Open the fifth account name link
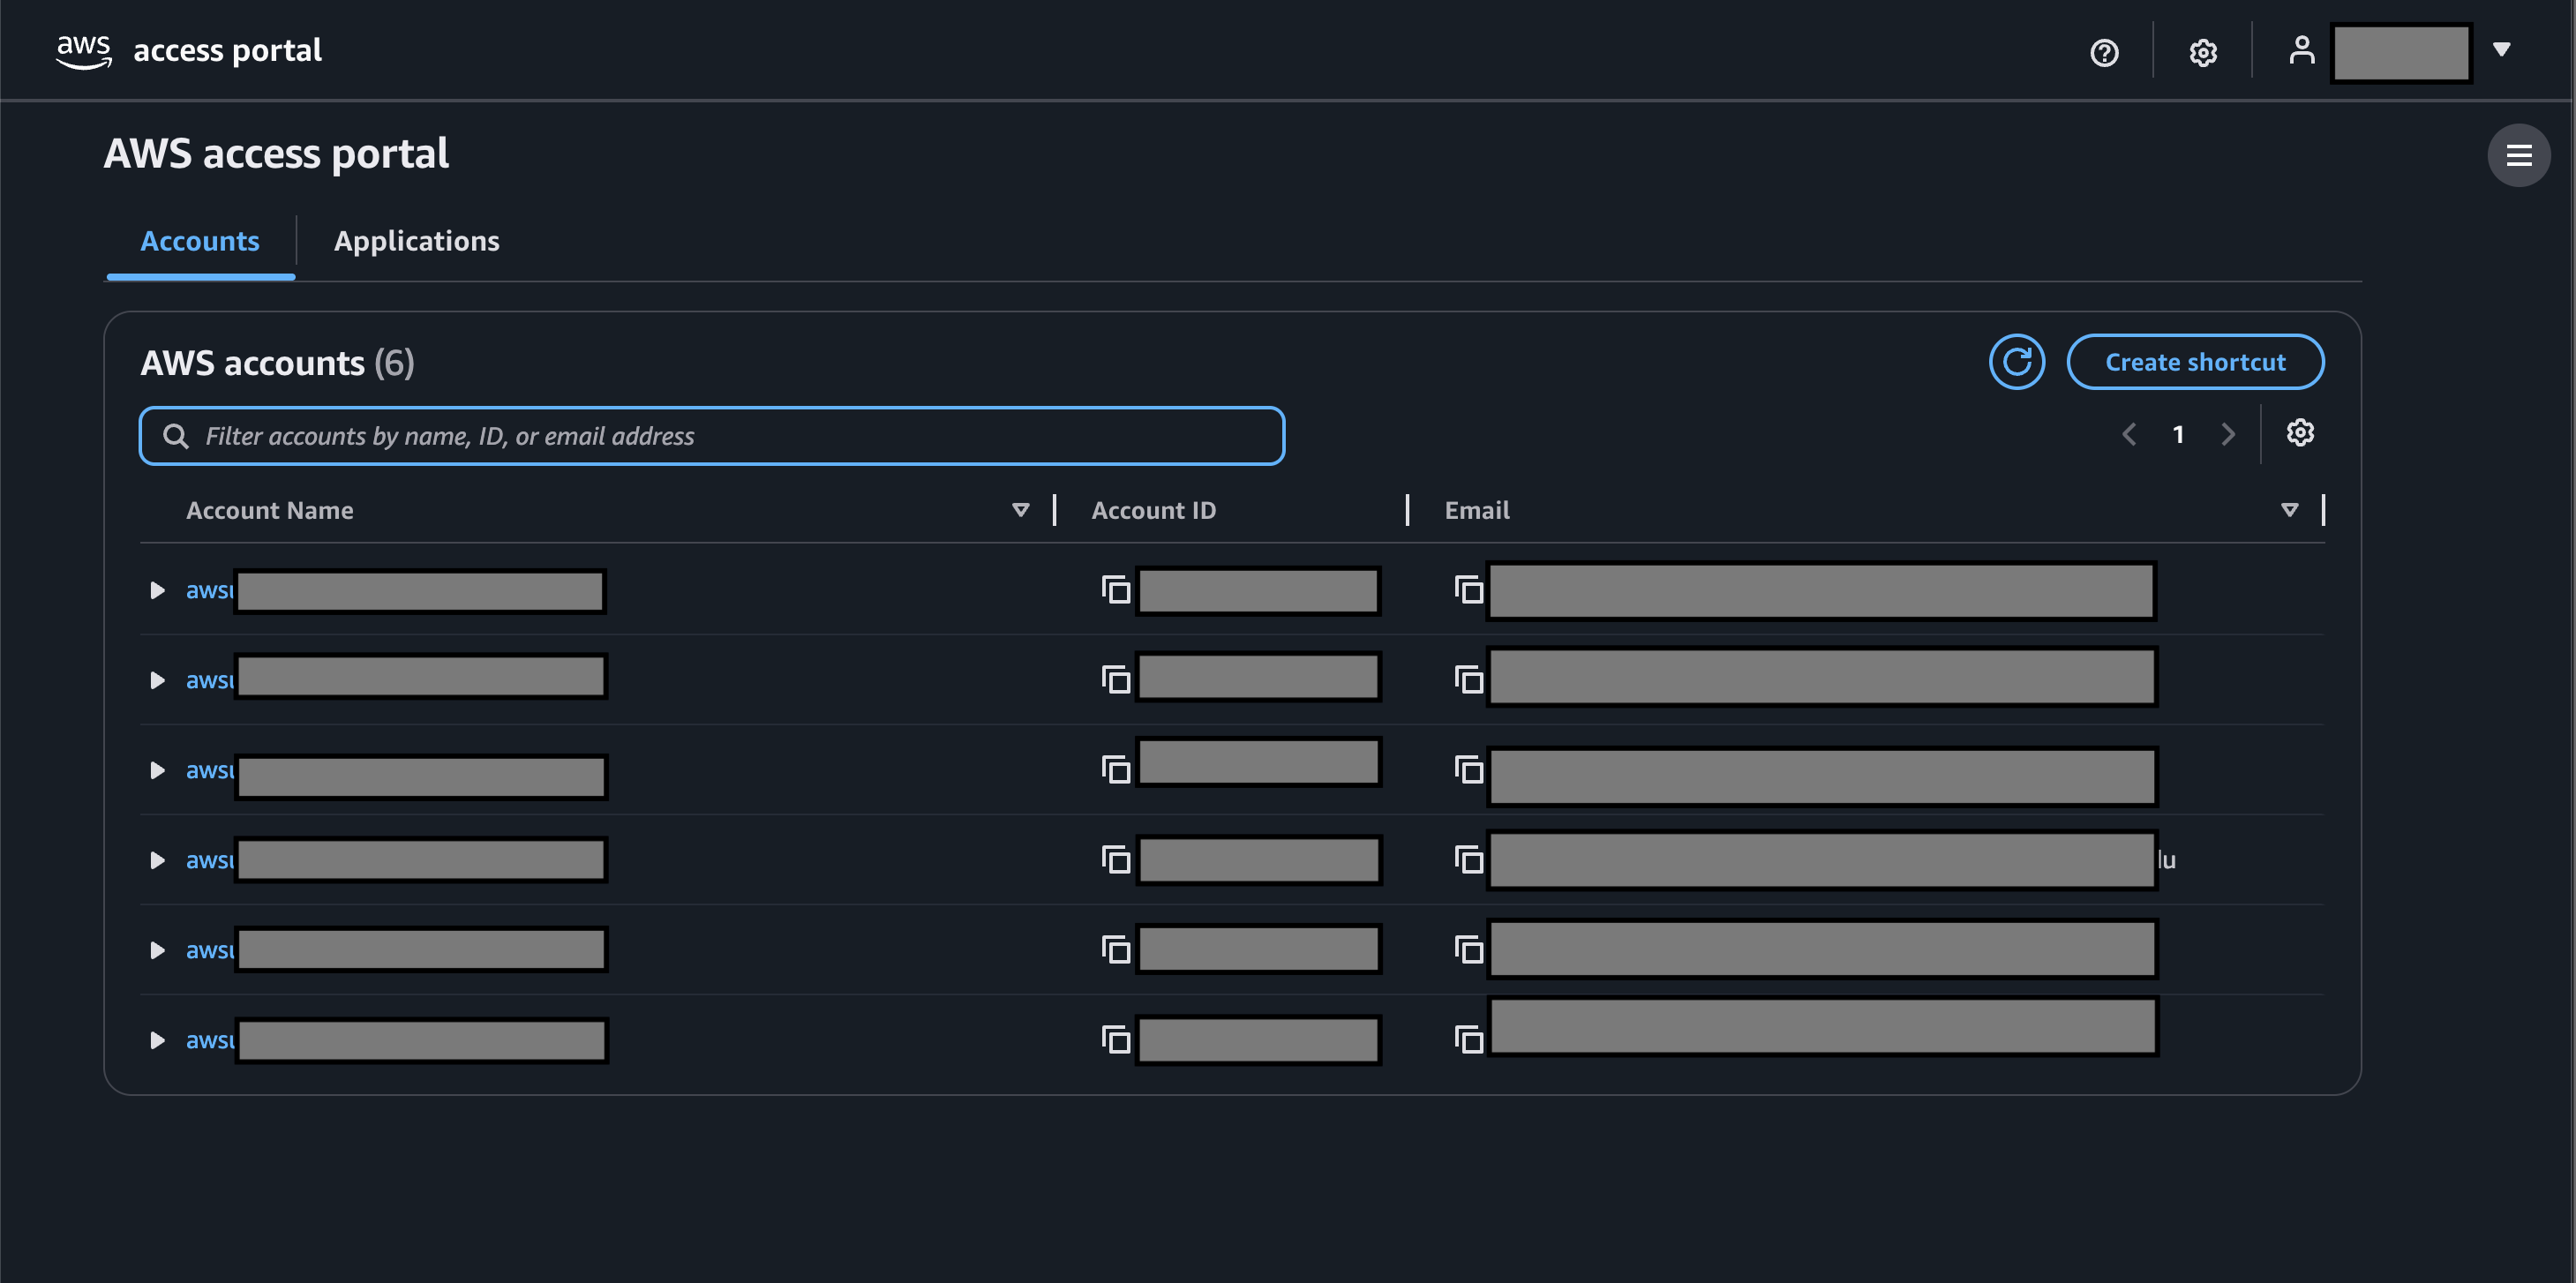 pyautogui.click(x=395, y=950)
